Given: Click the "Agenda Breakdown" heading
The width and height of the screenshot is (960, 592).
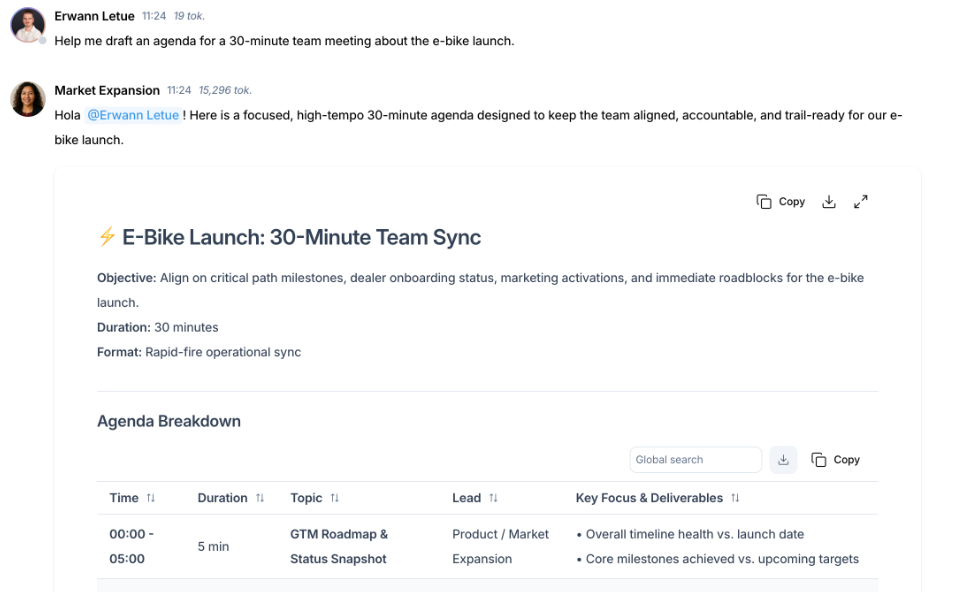Looking at the screenshot, I should coord(169,421).
